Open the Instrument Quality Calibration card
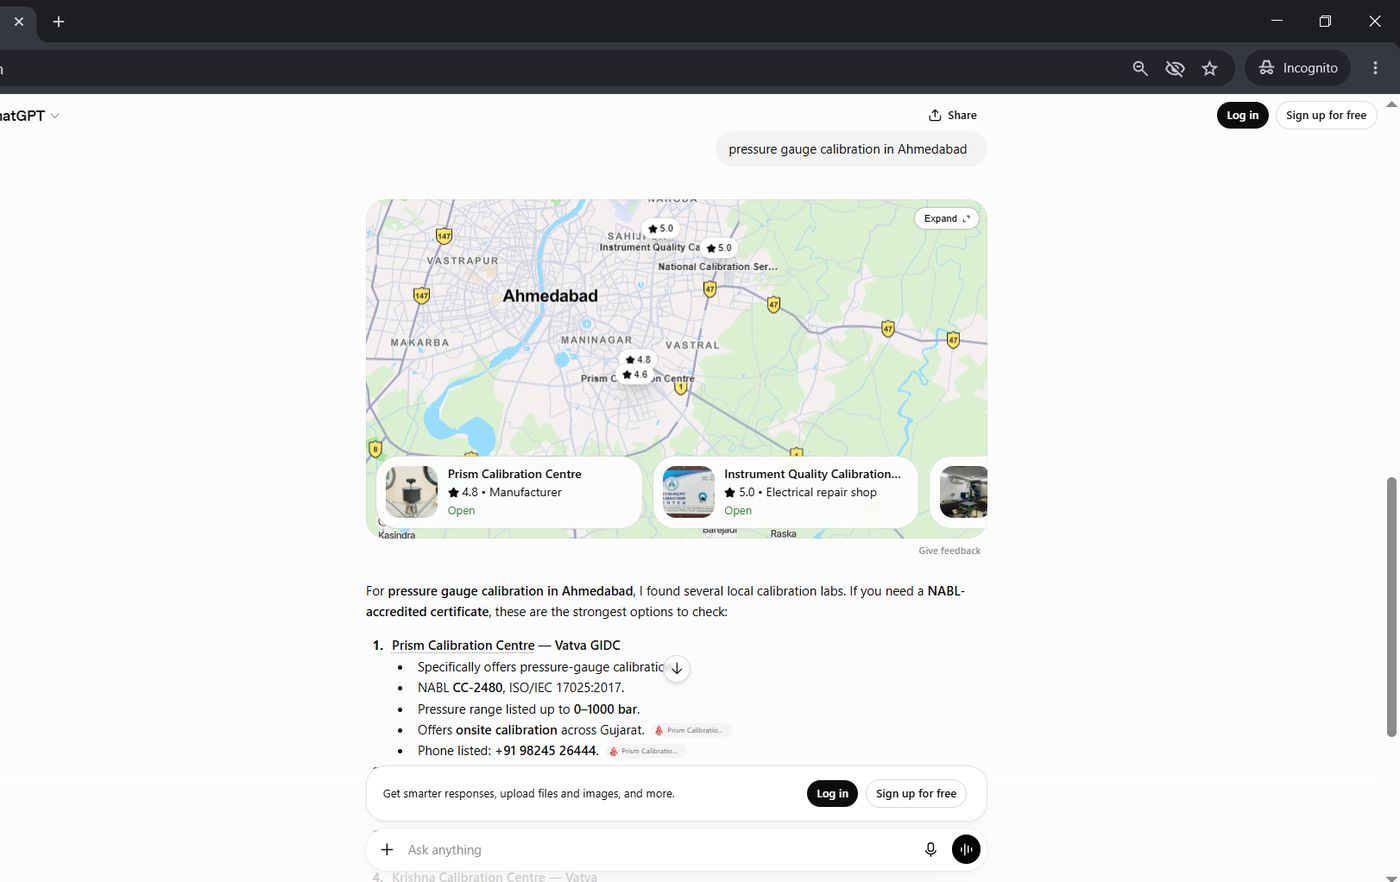Screen dimensions: 1400x882 pyautogui.click(x=785, y=492)
